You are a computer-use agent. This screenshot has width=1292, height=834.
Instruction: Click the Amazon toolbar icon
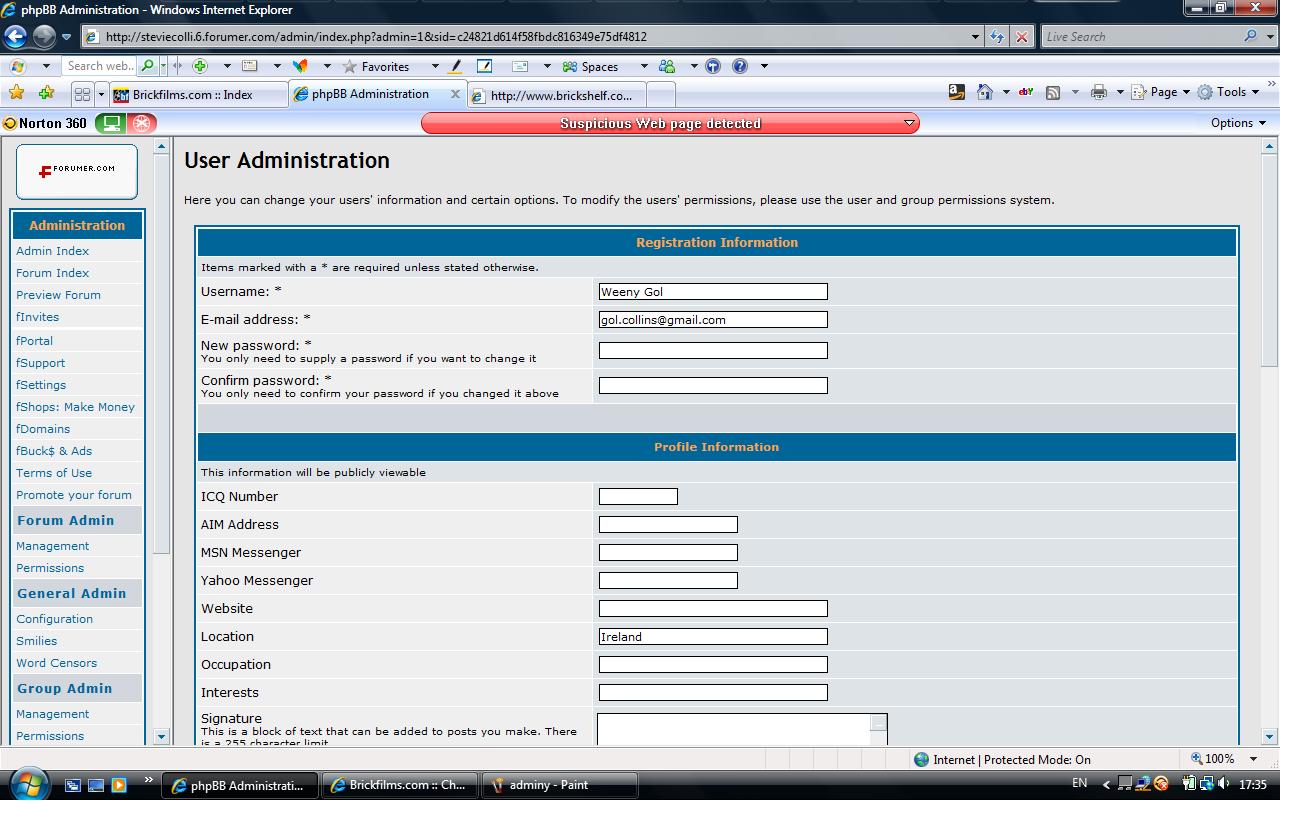957,92
